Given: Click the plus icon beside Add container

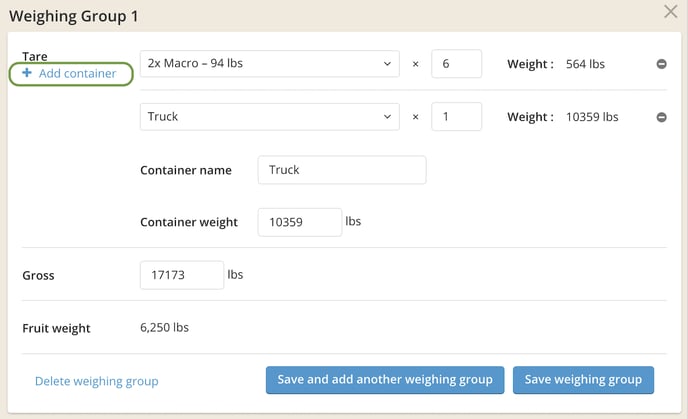Looking at the screenshot, I should (x=27, y=73).
